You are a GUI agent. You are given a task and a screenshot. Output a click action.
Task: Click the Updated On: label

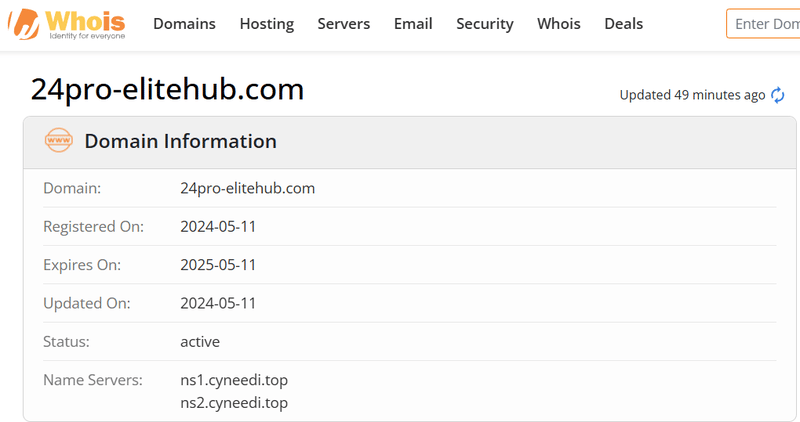[x=87, y=303]
